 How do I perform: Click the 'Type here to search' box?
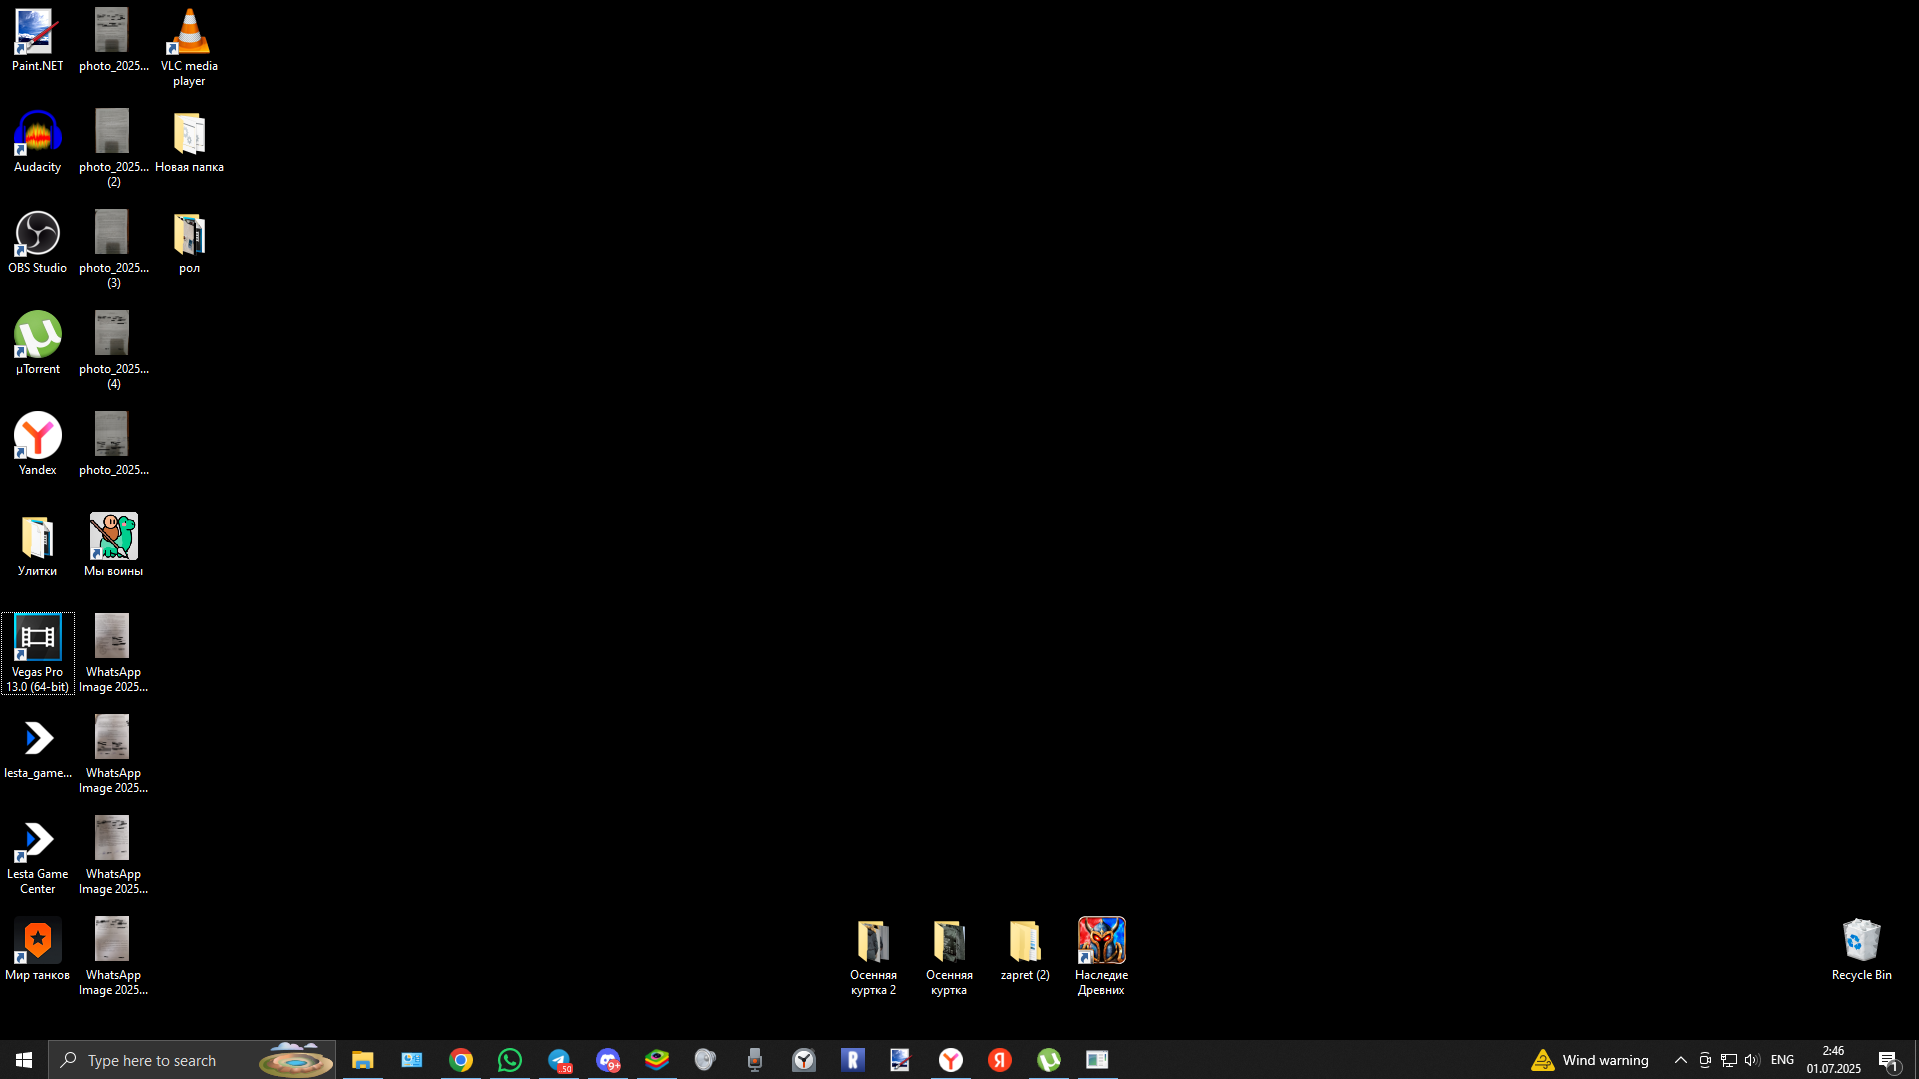pos(192,1060)
